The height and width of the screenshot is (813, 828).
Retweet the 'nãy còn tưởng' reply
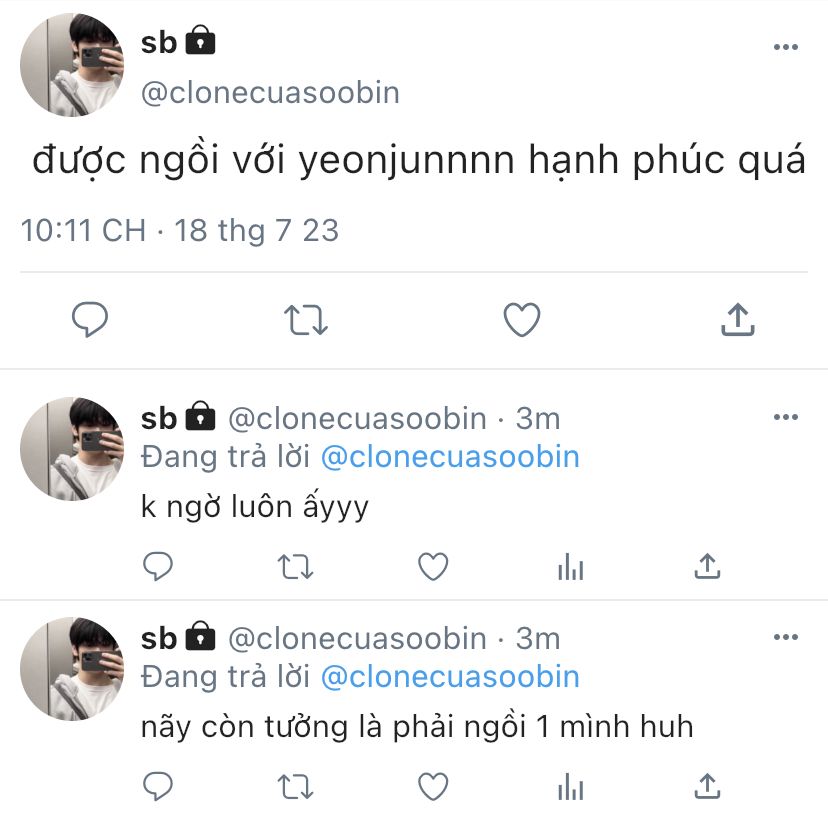[296, 787]
